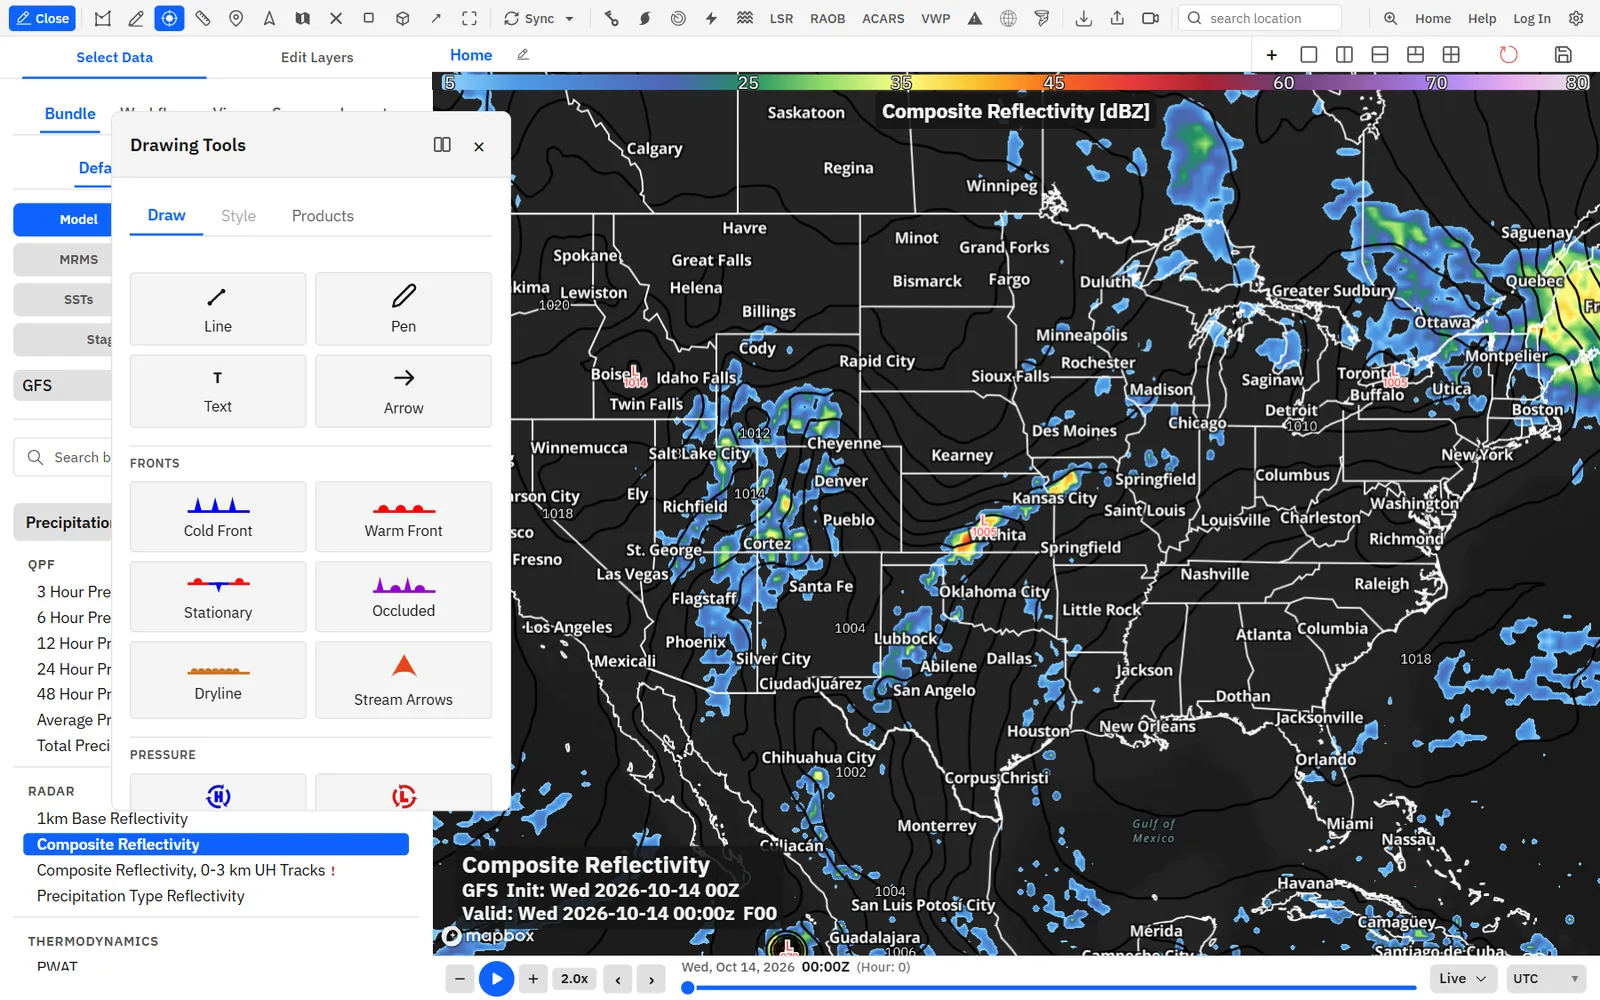Screen dimensions: 1600x1000
Task: Choose the Cold Front drawing tool
Action: [x=218, y=516]
